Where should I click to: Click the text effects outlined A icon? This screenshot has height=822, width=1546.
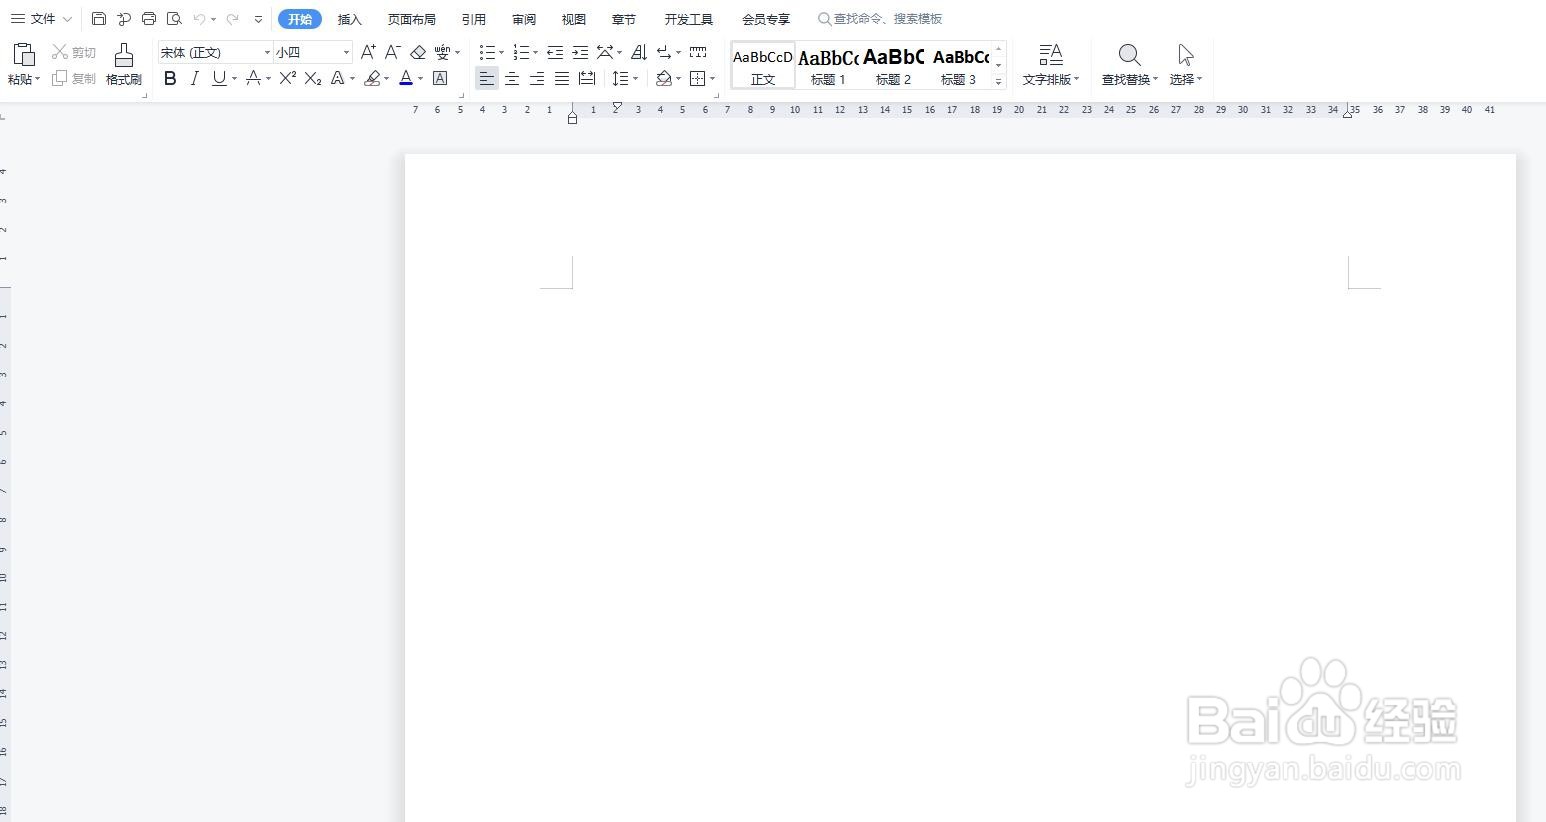[x=338, y=78]
